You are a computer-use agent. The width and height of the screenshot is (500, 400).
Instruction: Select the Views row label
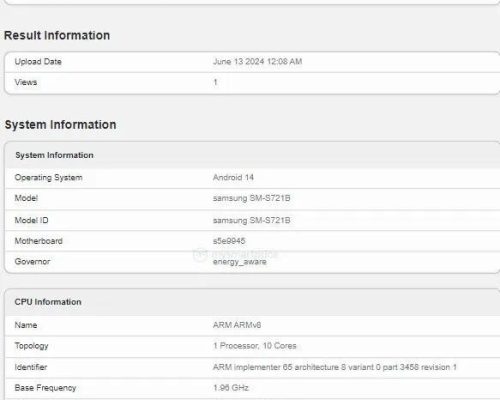point(26,82)
